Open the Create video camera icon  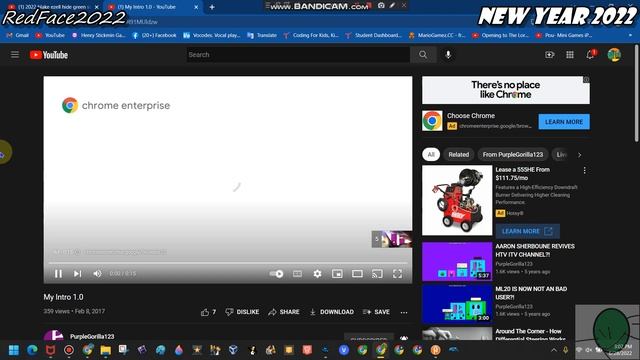point(549,55)
